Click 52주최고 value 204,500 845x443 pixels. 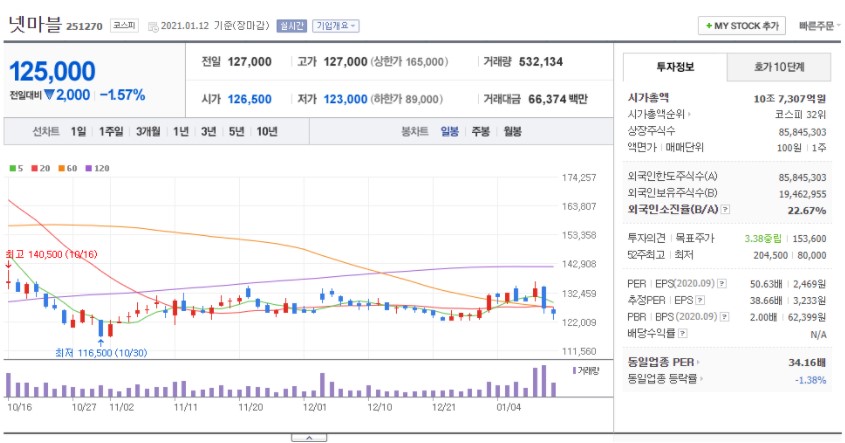(x=771, y=255)
